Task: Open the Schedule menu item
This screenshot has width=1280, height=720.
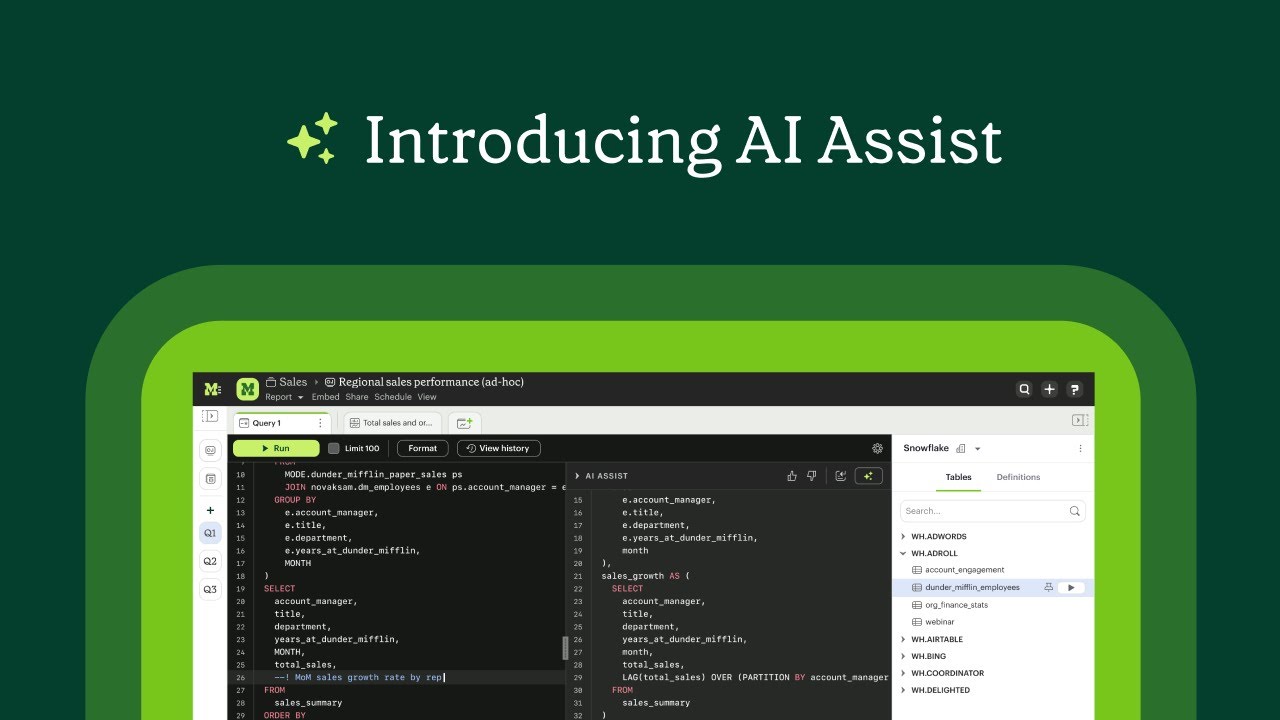Action: tap(393, 397)
